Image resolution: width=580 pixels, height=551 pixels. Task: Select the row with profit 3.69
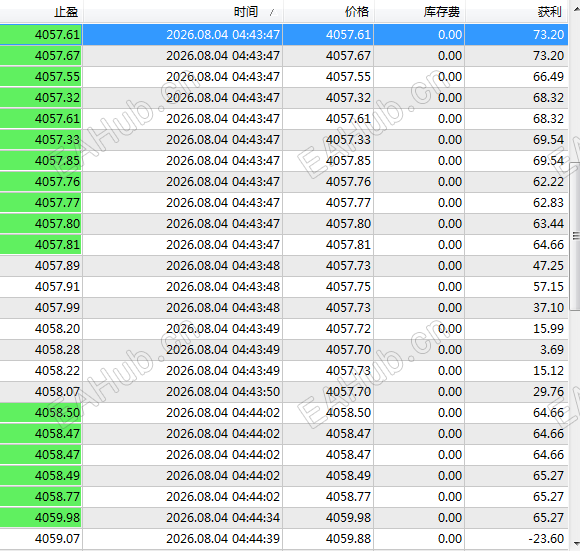tap(284, 350)
